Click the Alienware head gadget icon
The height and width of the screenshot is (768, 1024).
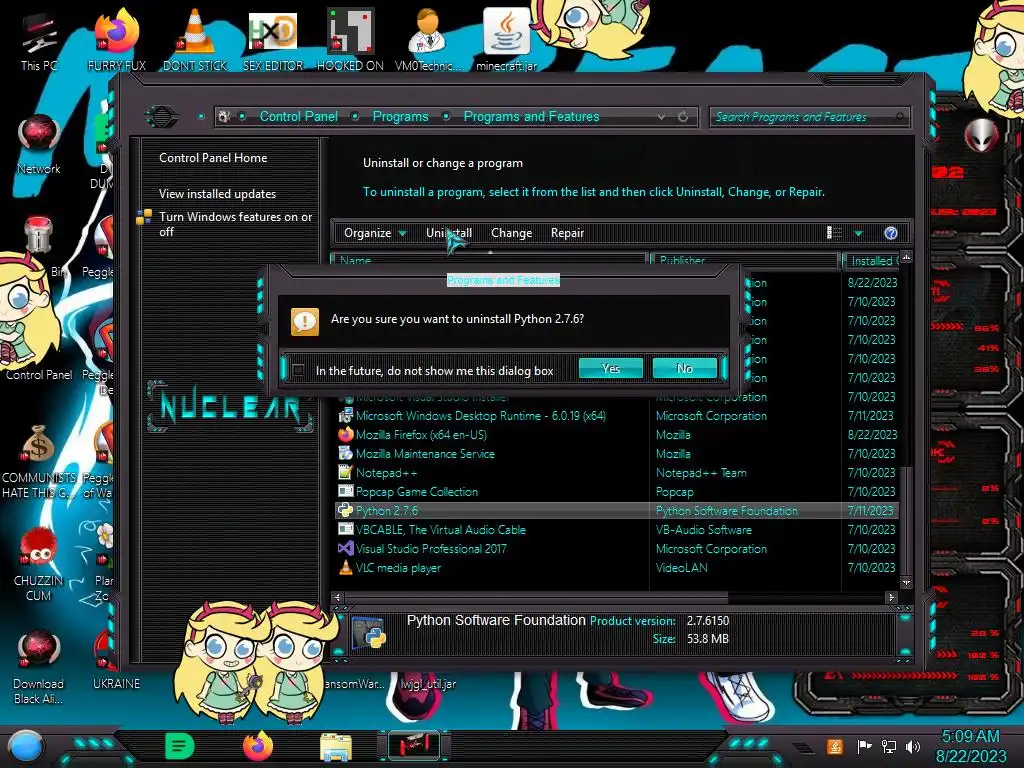(x=980, y=135)
